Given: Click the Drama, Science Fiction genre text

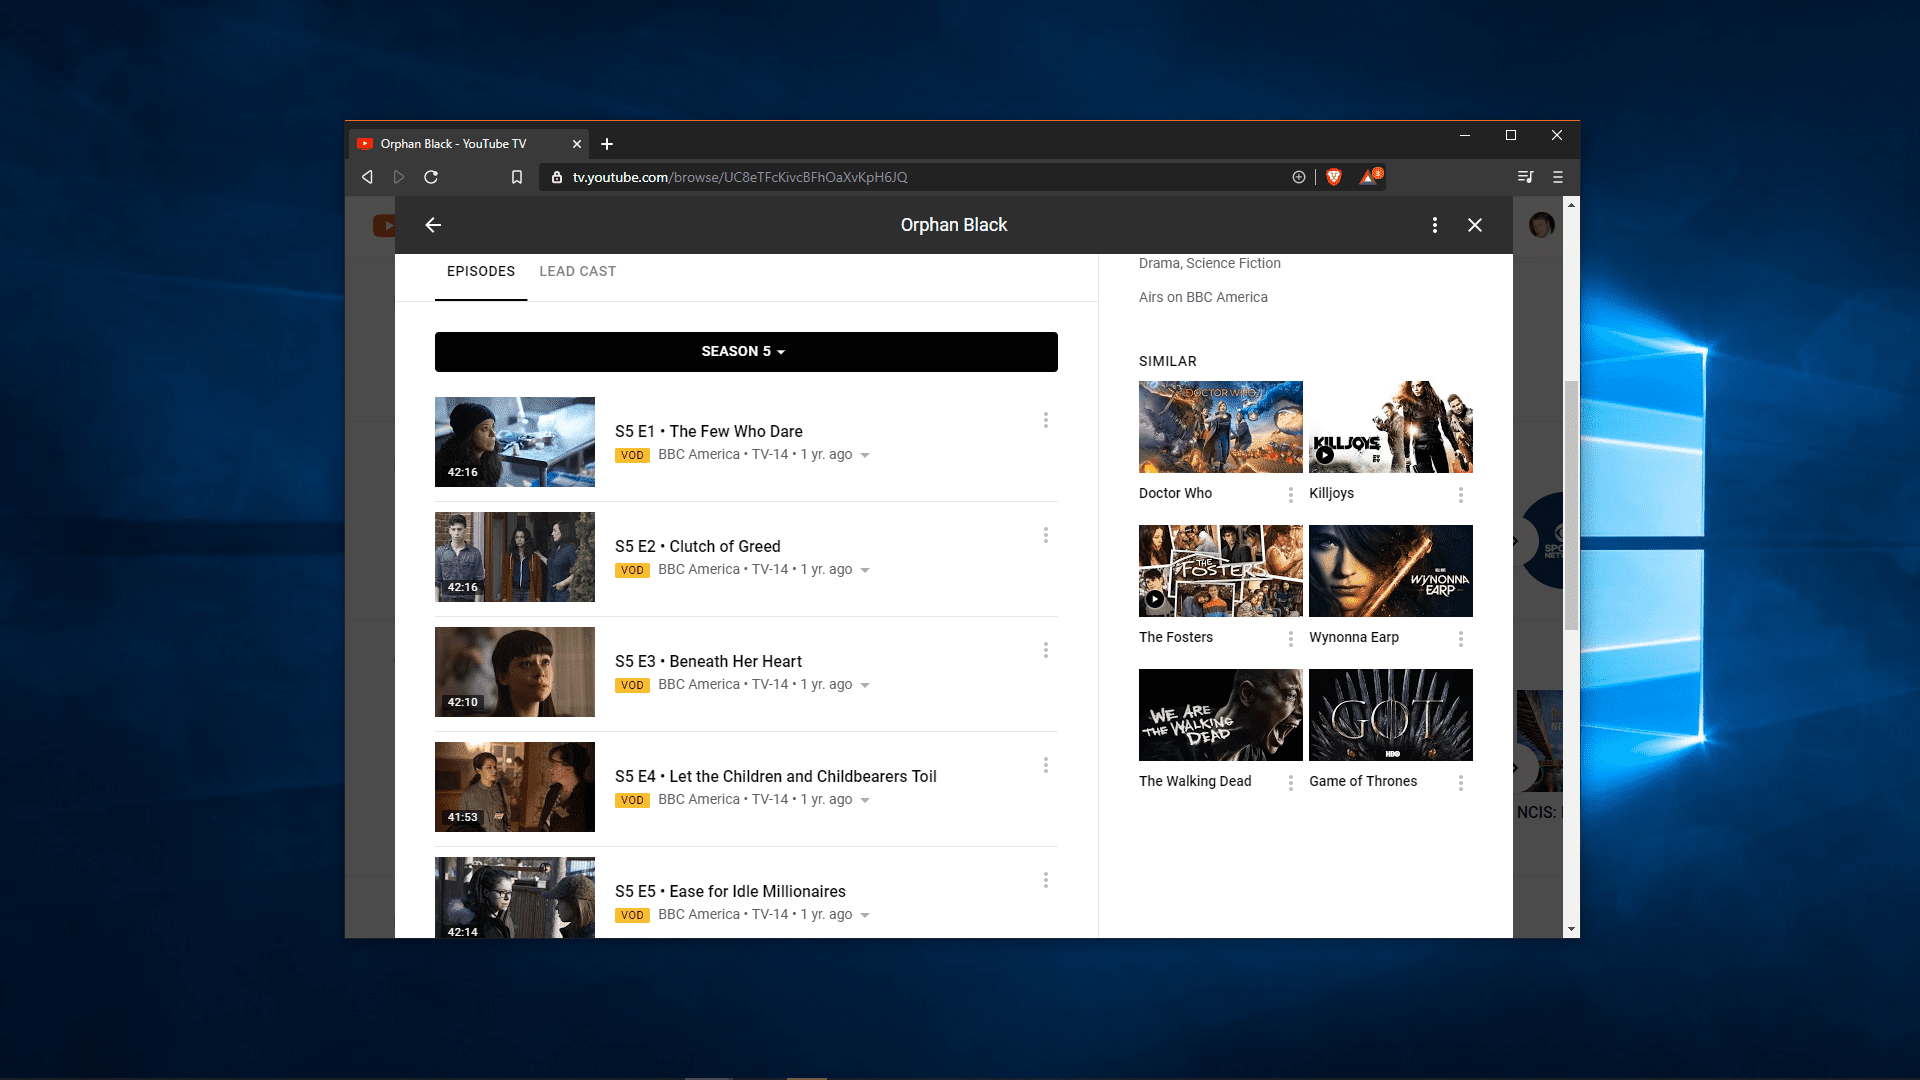Looking at the screenshot, I should pyautogui.click(x=1210, y=263).
